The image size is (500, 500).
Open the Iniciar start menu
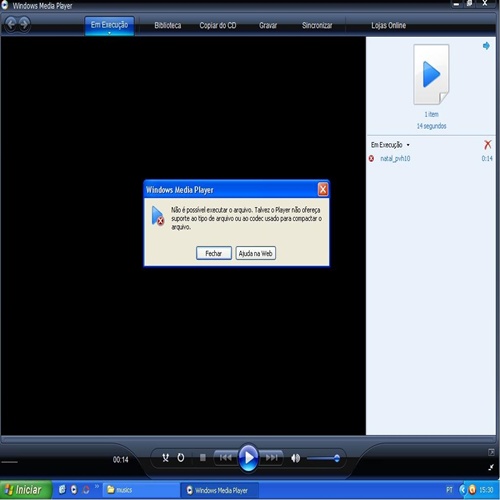pyautogui.click(x=26, y=490)
